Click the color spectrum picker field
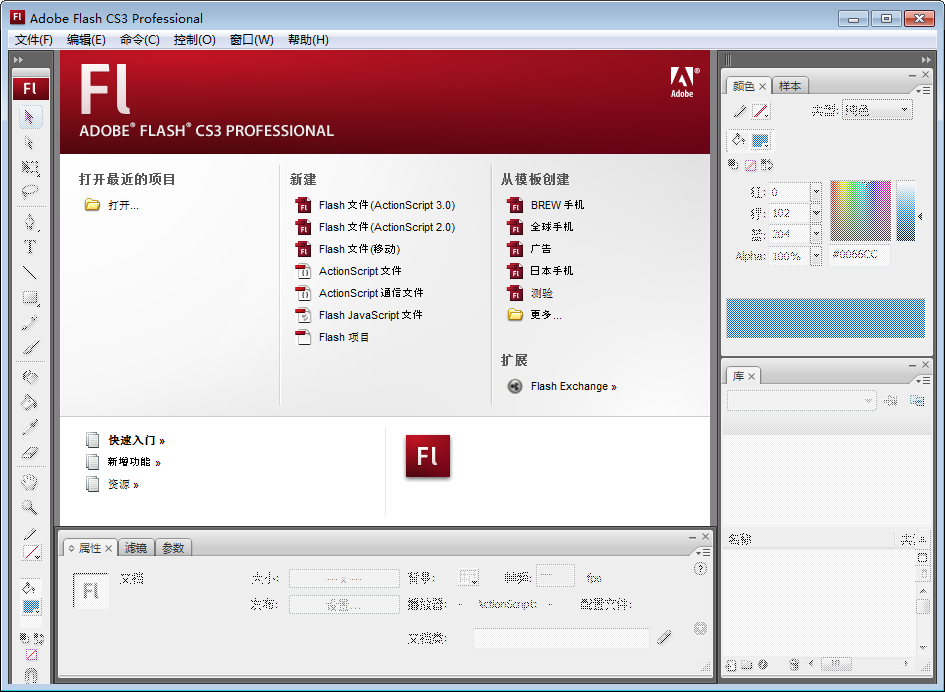Viewport: 945px width, 692px height. [x=860, y=210]
